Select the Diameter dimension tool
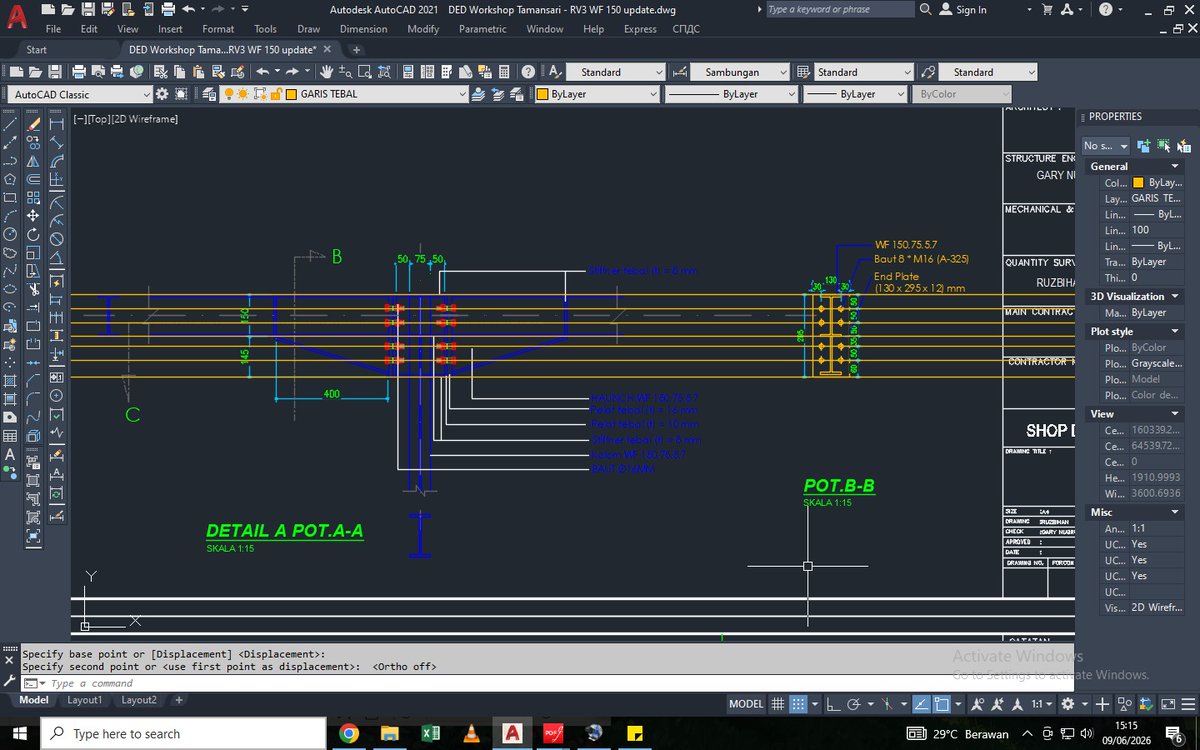1200x750 pixels. coord(56,238)
